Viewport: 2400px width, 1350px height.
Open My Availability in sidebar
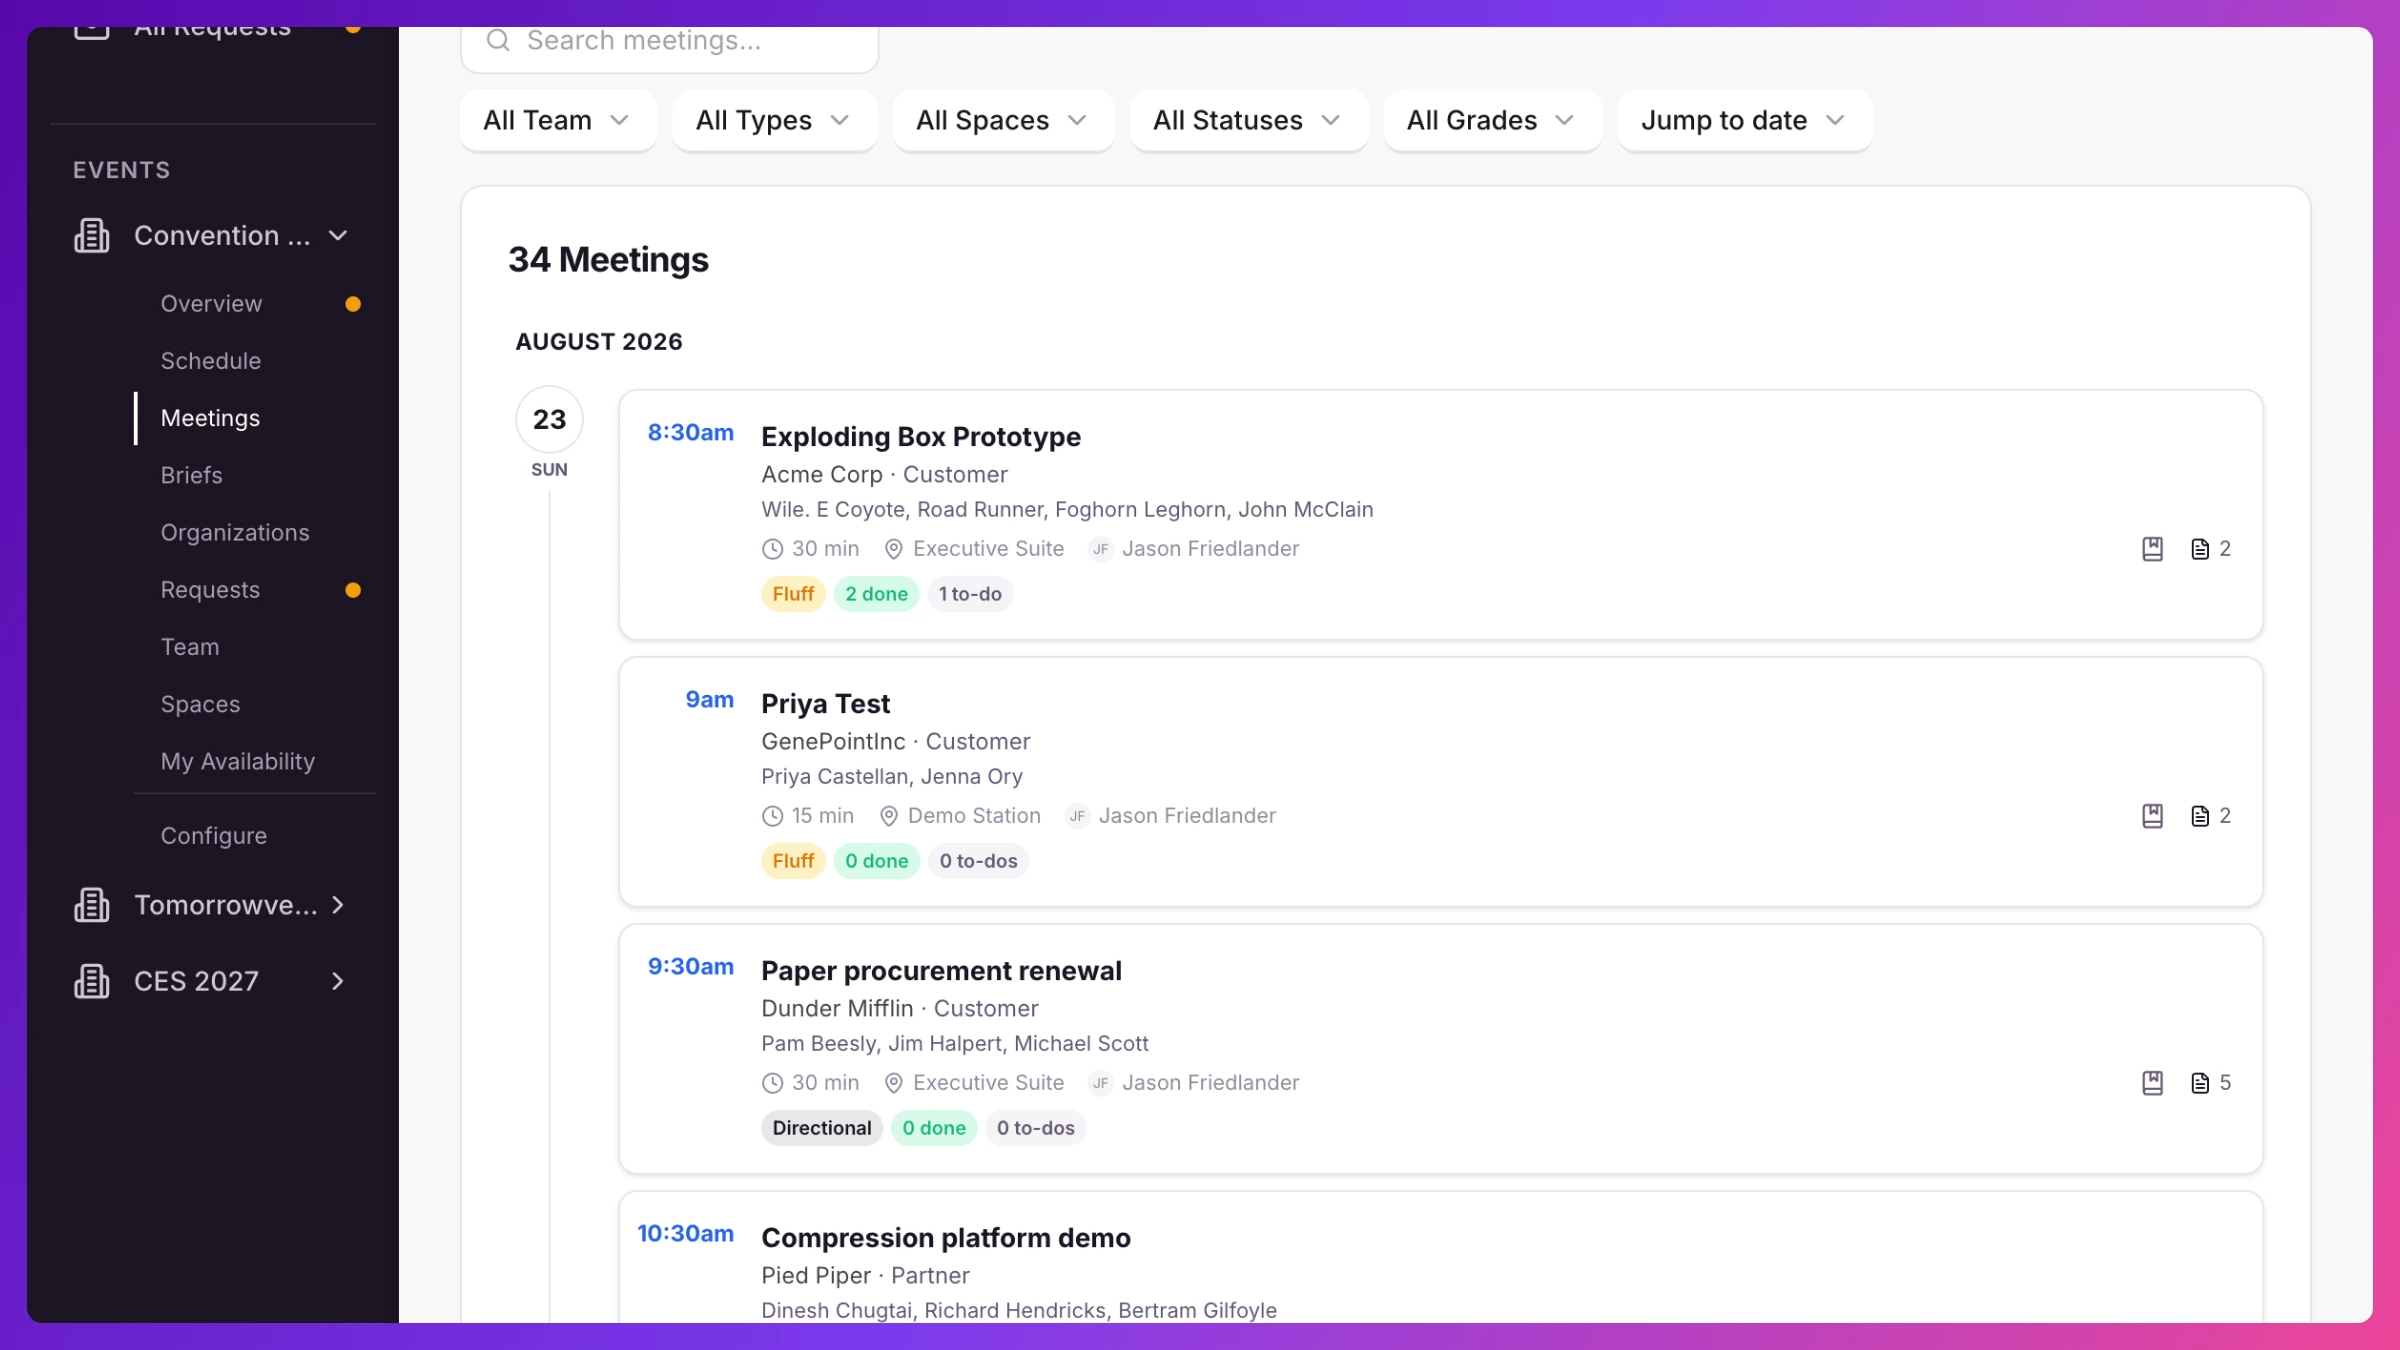point(238,761)
